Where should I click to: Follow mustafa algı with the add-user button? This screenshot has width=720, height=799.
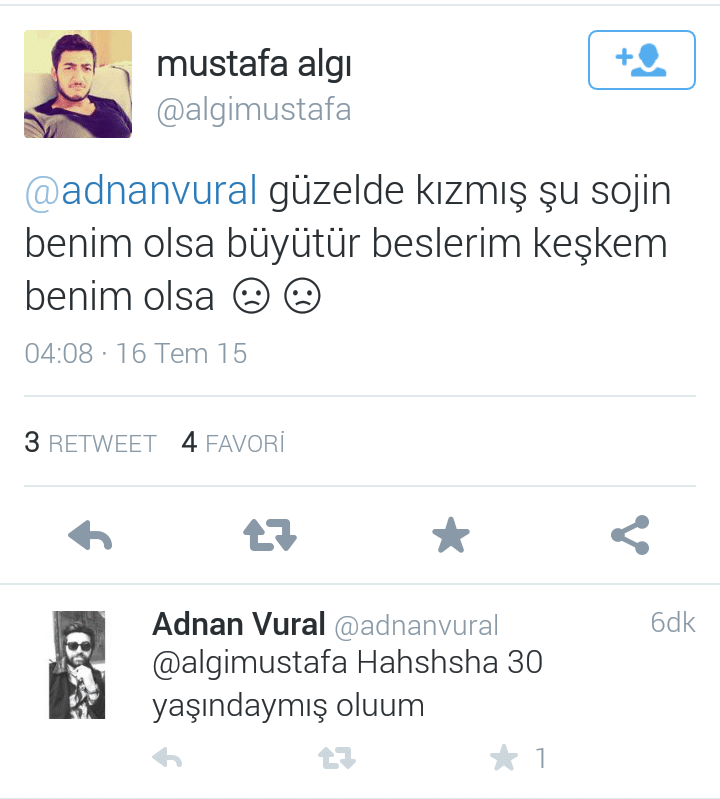click(x=642, y=60)
